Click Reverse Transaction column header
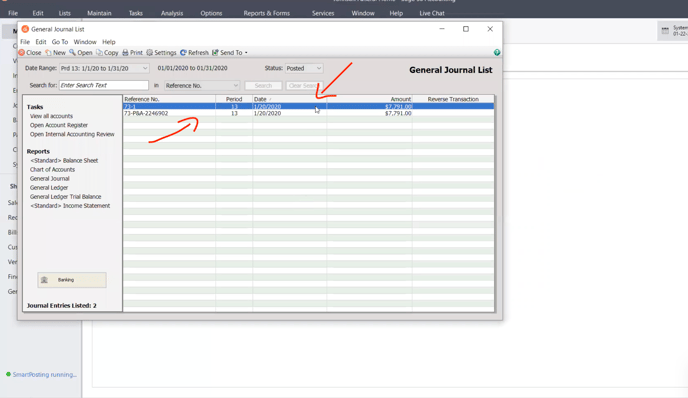Viewport: 688px width, 398px height. (x=453, y=99)
